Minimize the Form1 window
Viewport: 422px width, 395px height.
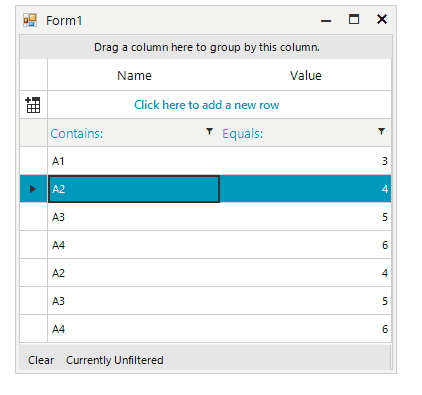tap(326, 20)
